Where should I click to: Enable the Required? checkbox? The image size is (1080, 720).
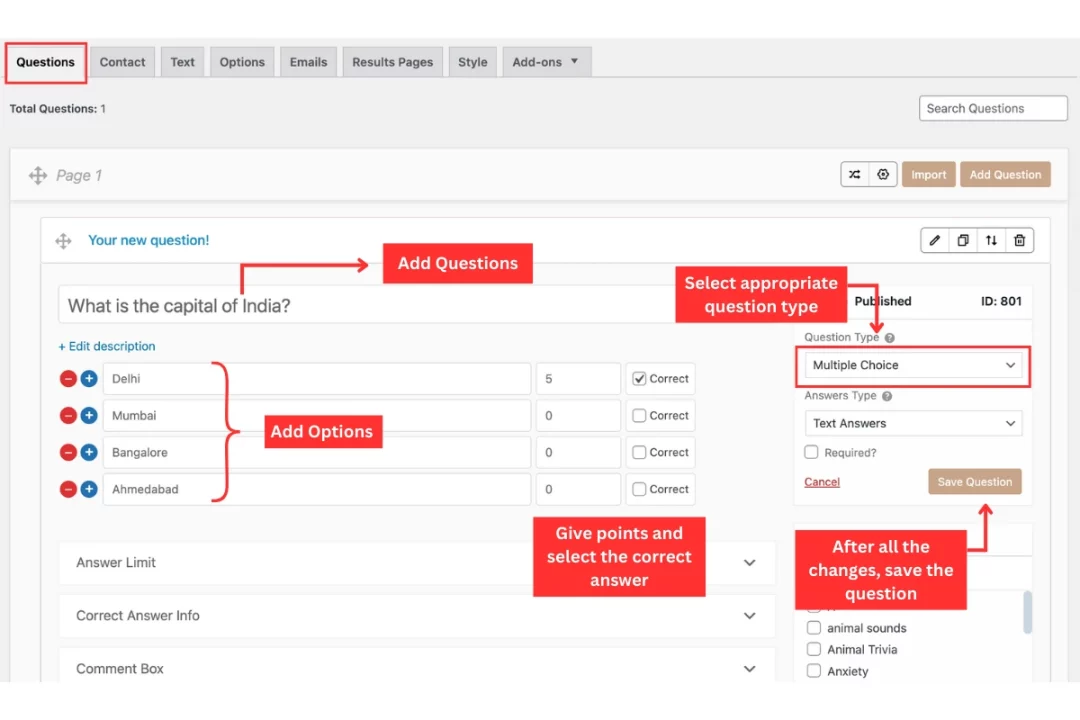(812, 453)
